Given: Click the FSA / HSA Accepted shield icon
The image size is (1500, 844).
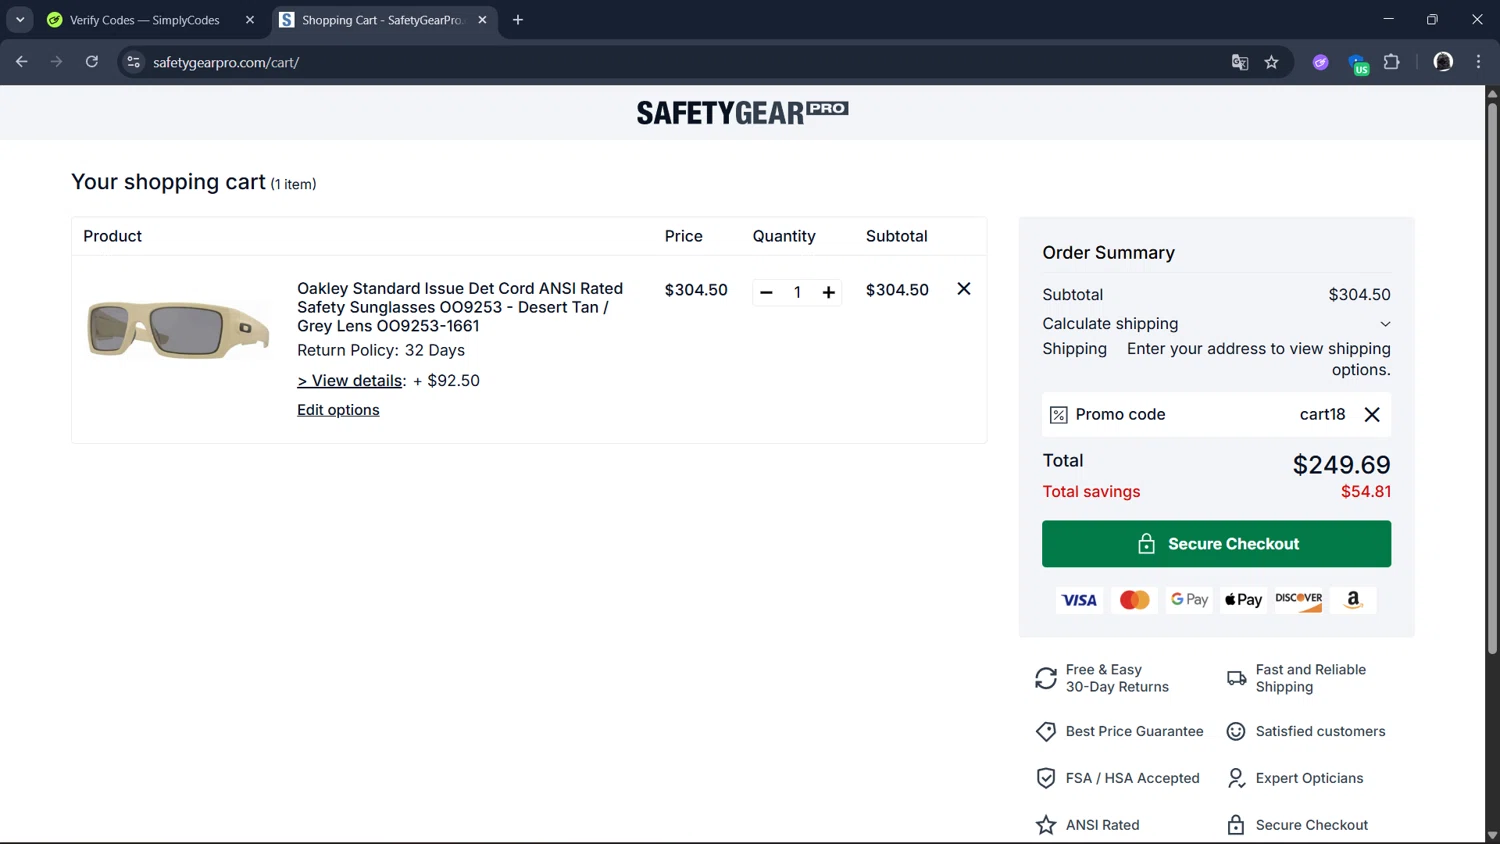Looking at the screenshot, I should (1046, 778).
